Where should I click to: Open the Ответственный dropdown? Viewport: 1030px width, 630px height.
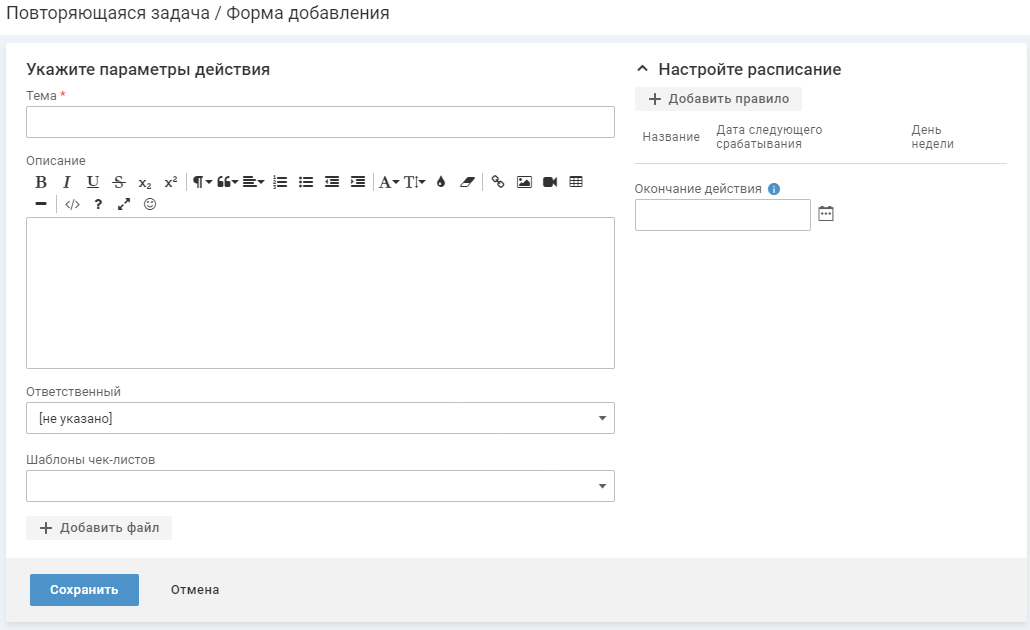[320, 418]
